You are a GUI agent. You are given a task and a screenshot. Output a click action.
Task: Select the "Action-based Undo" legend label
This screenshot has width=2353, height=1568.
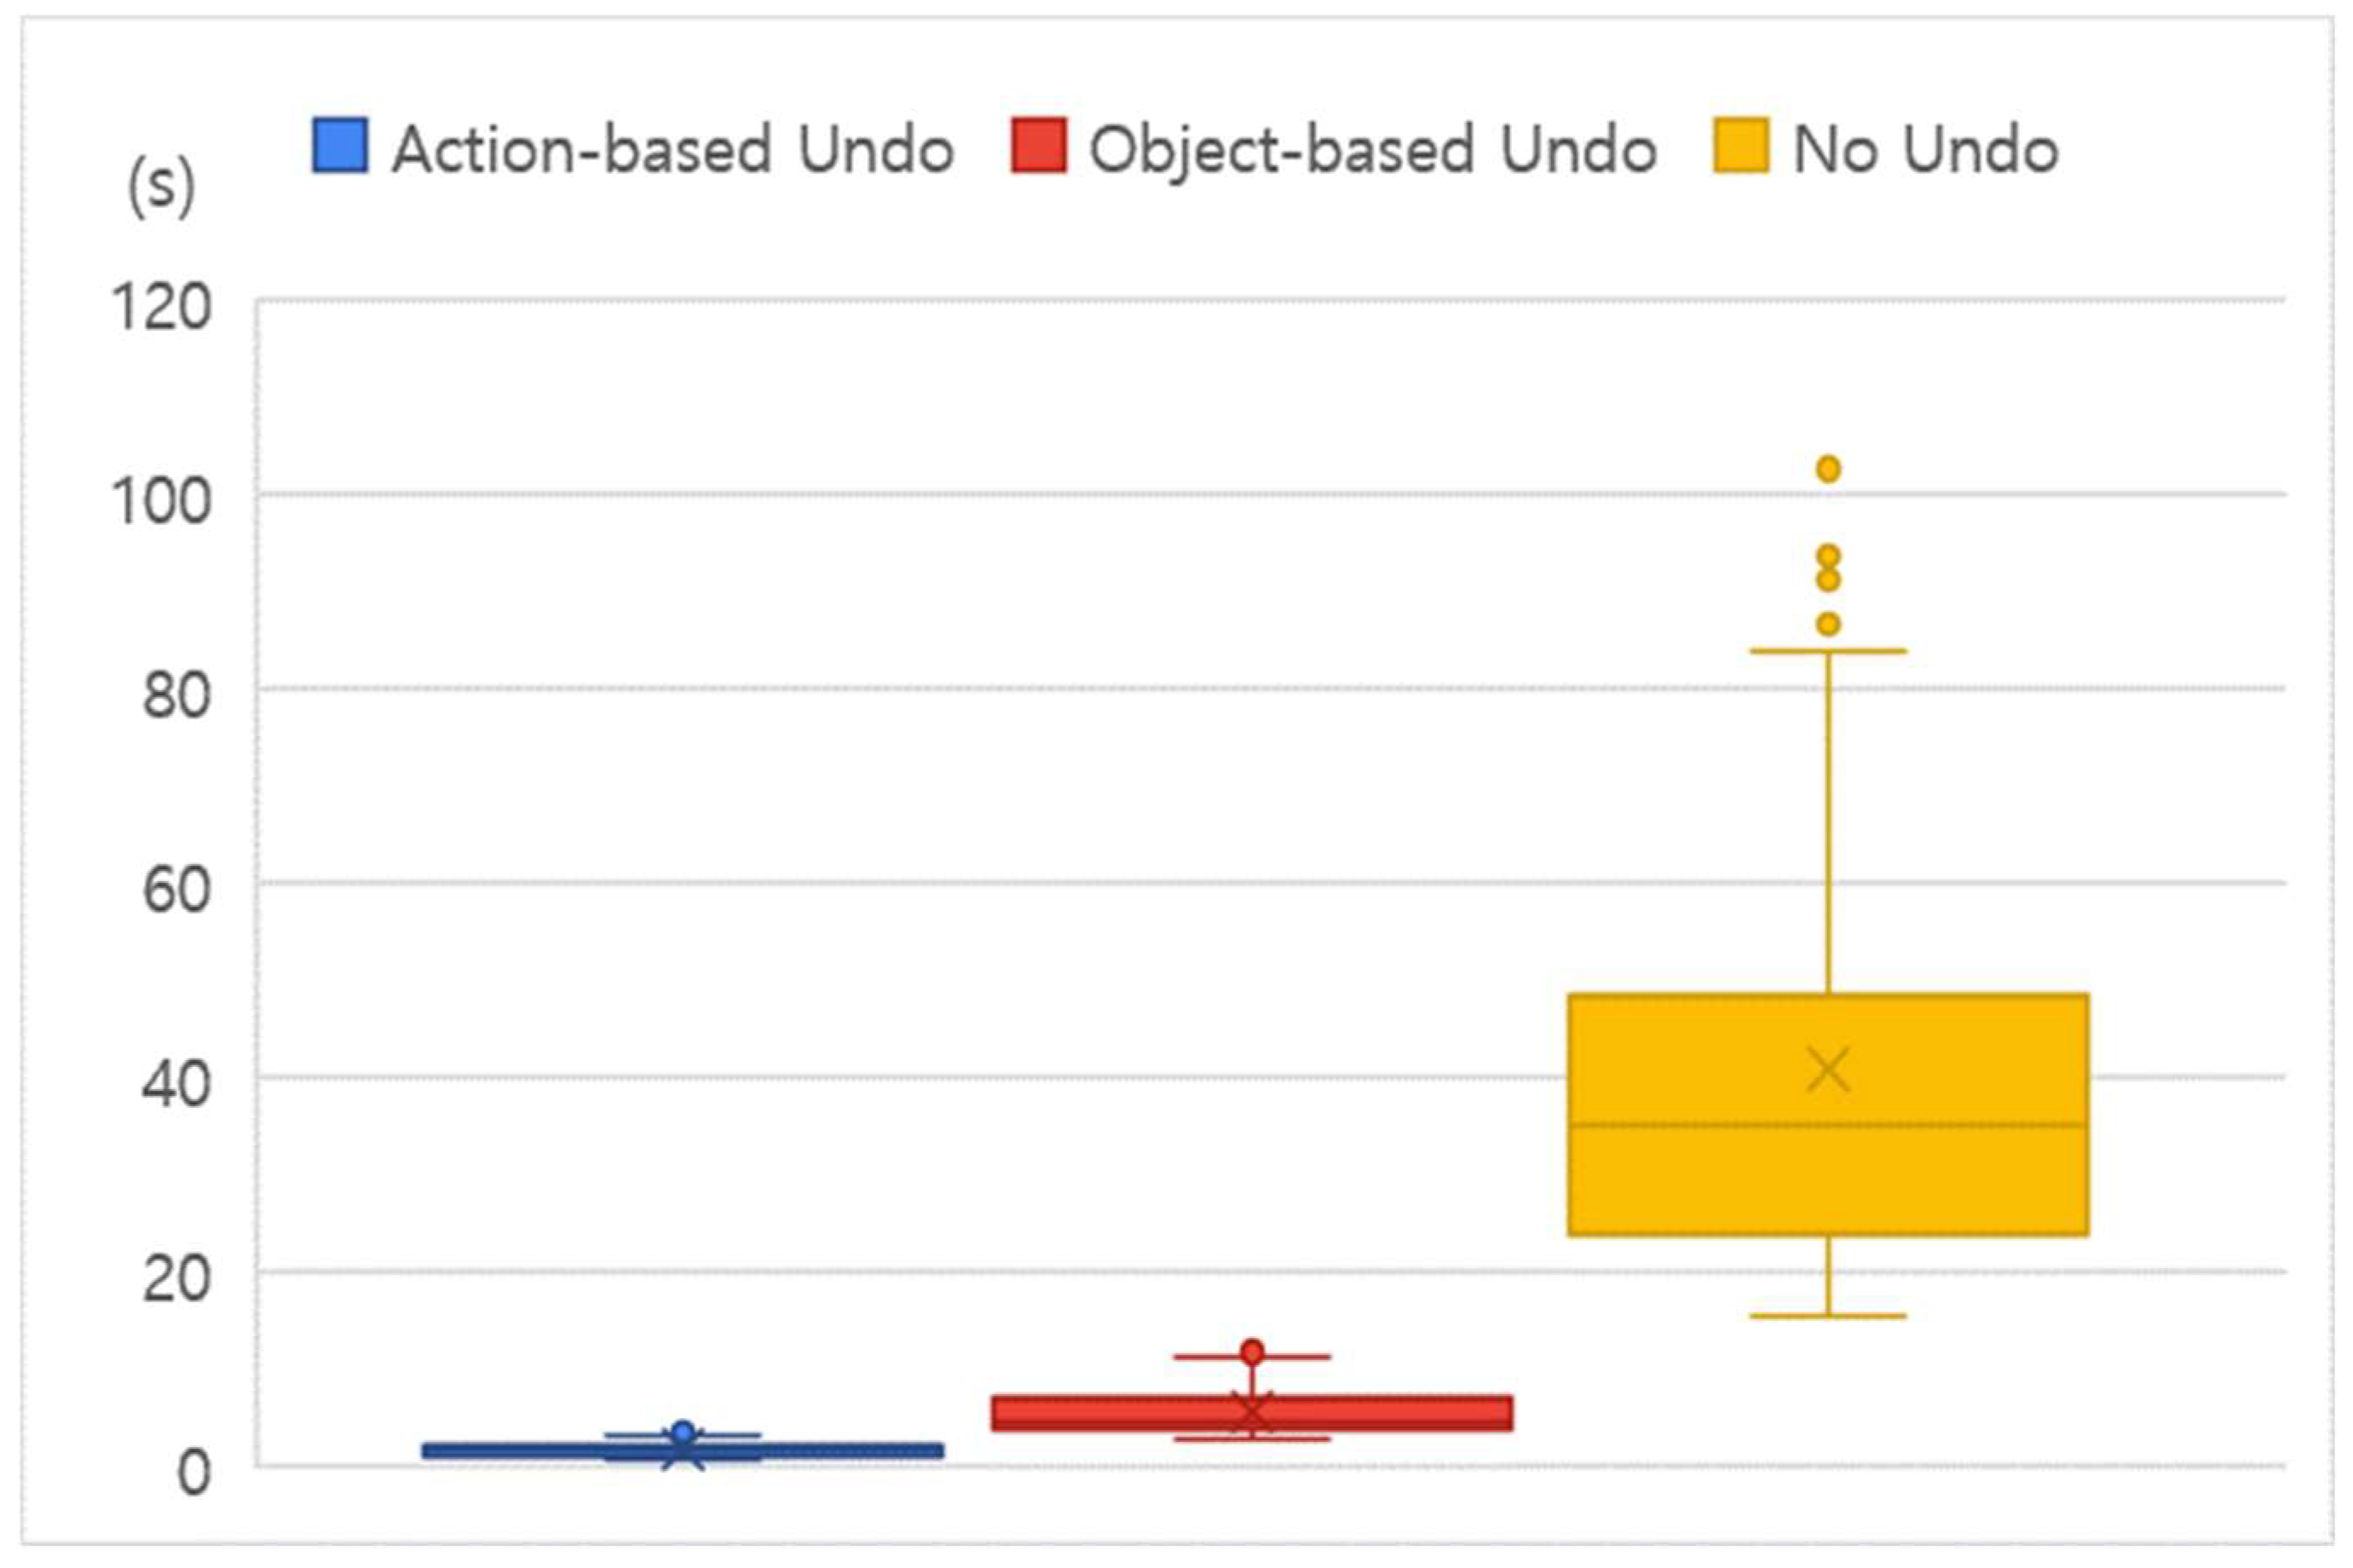coord(672,150)
